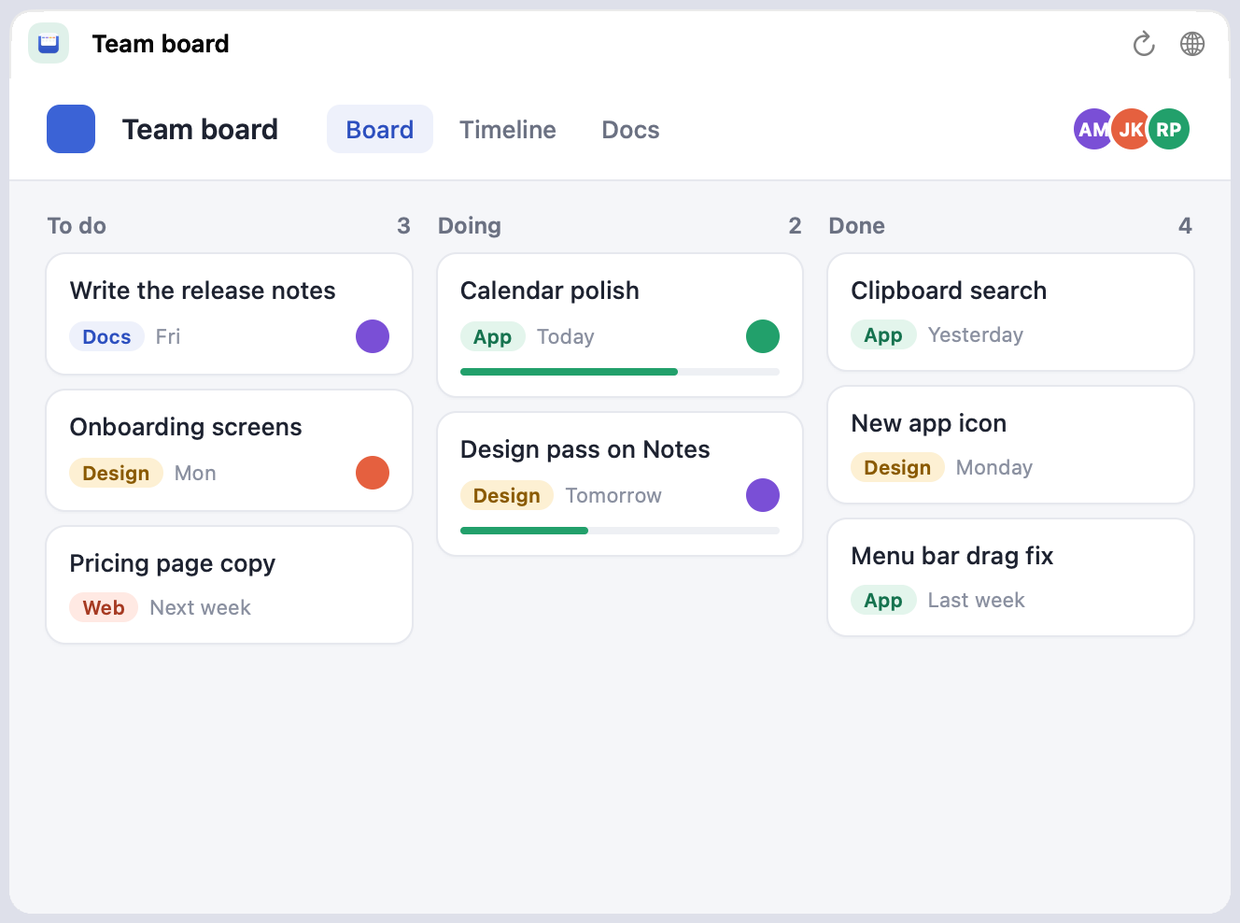Image resolution: width=1240 pixels, height=923 pixels.
Task: Open the Pricing page copy card title
Action: [x=173, y=563]
